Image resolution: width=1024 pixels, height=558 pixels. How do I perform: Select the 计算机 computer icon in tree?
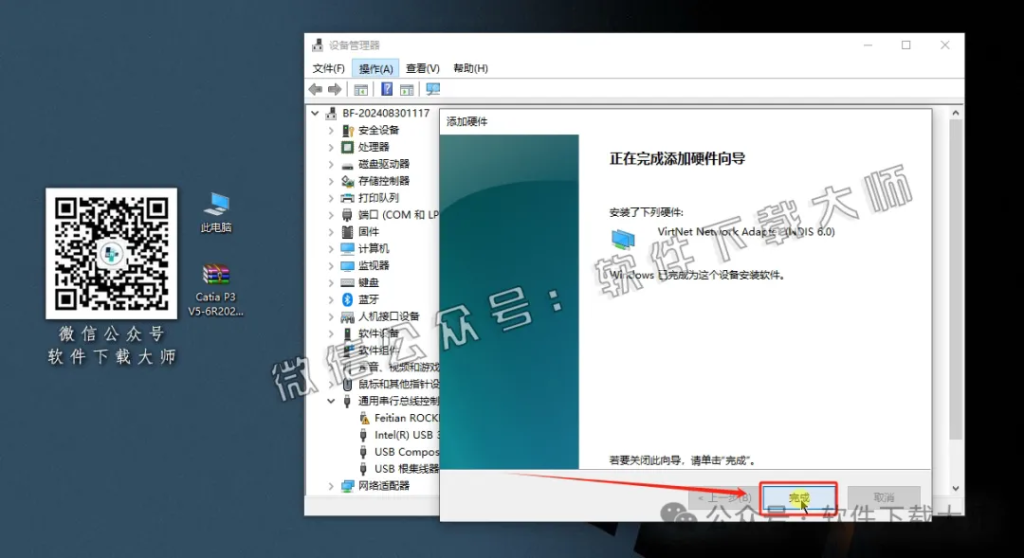[347, 248]
